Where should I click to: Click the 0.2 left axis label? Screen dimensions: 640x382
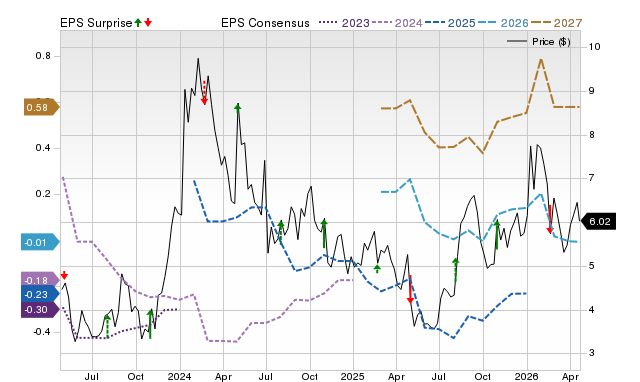43,194
